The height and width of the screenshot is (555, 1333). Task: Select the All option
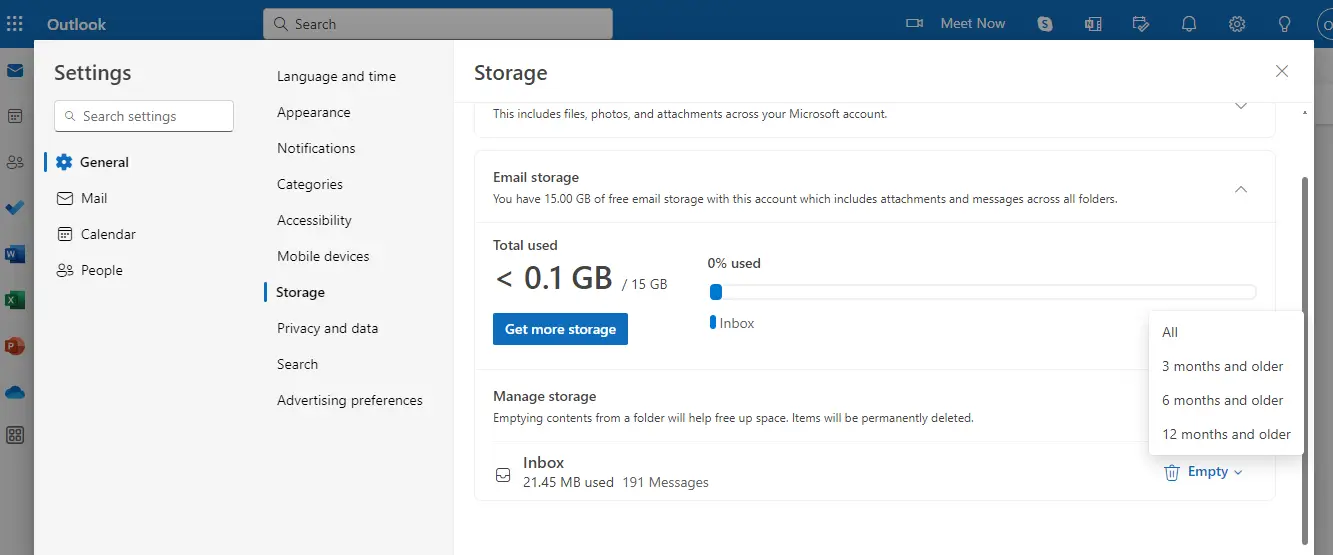click(x=1227, y=332)
